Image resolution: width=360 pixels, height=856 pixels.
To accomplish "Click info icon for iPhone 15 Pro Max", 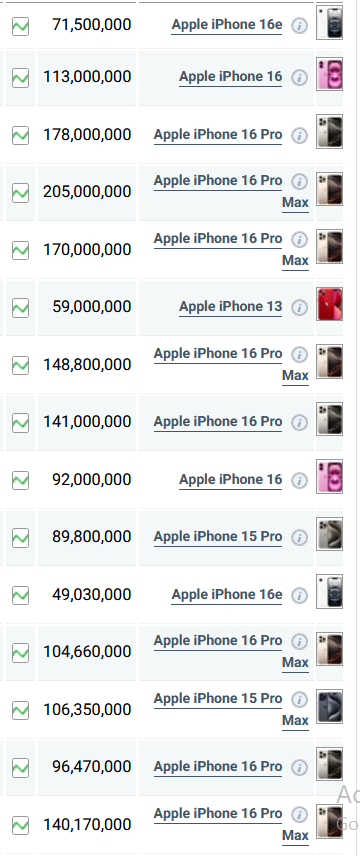I will pos(299,699).
